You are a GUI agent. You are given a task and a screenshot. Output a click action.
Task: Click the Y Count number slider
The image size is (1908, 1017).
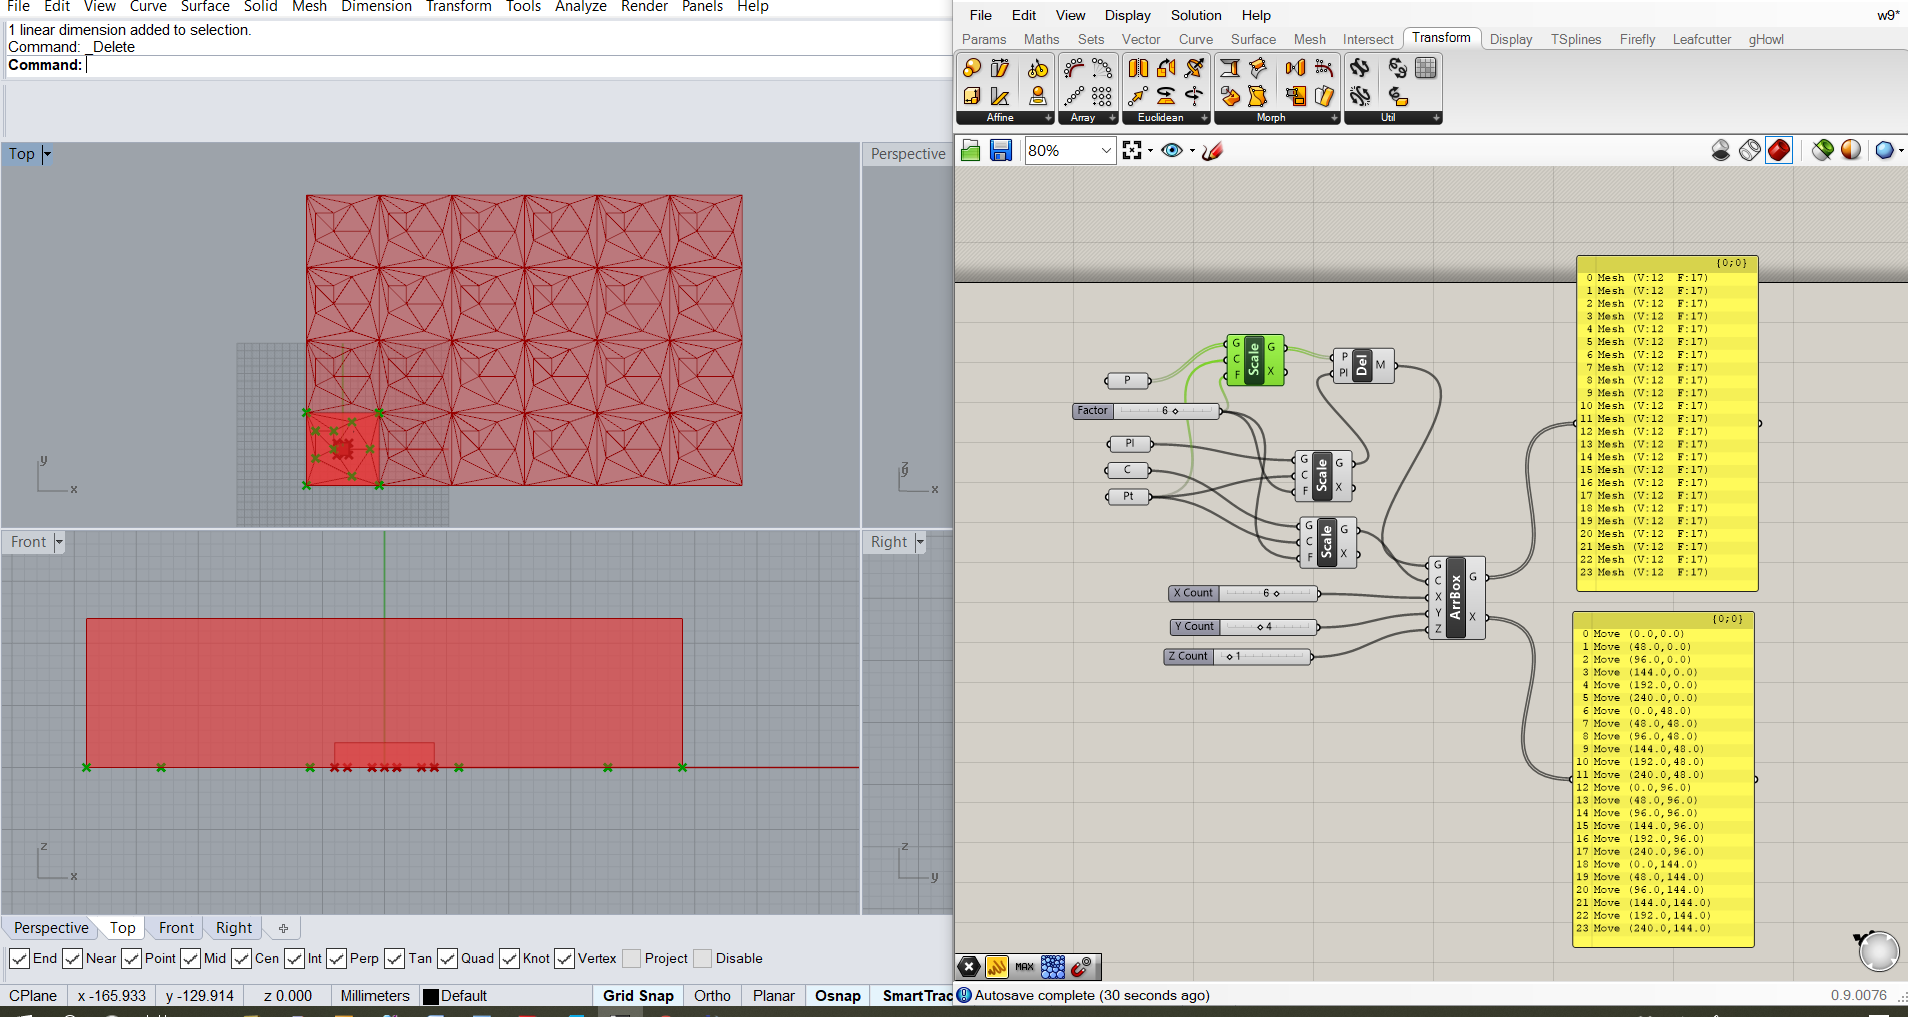[1244, 627]
